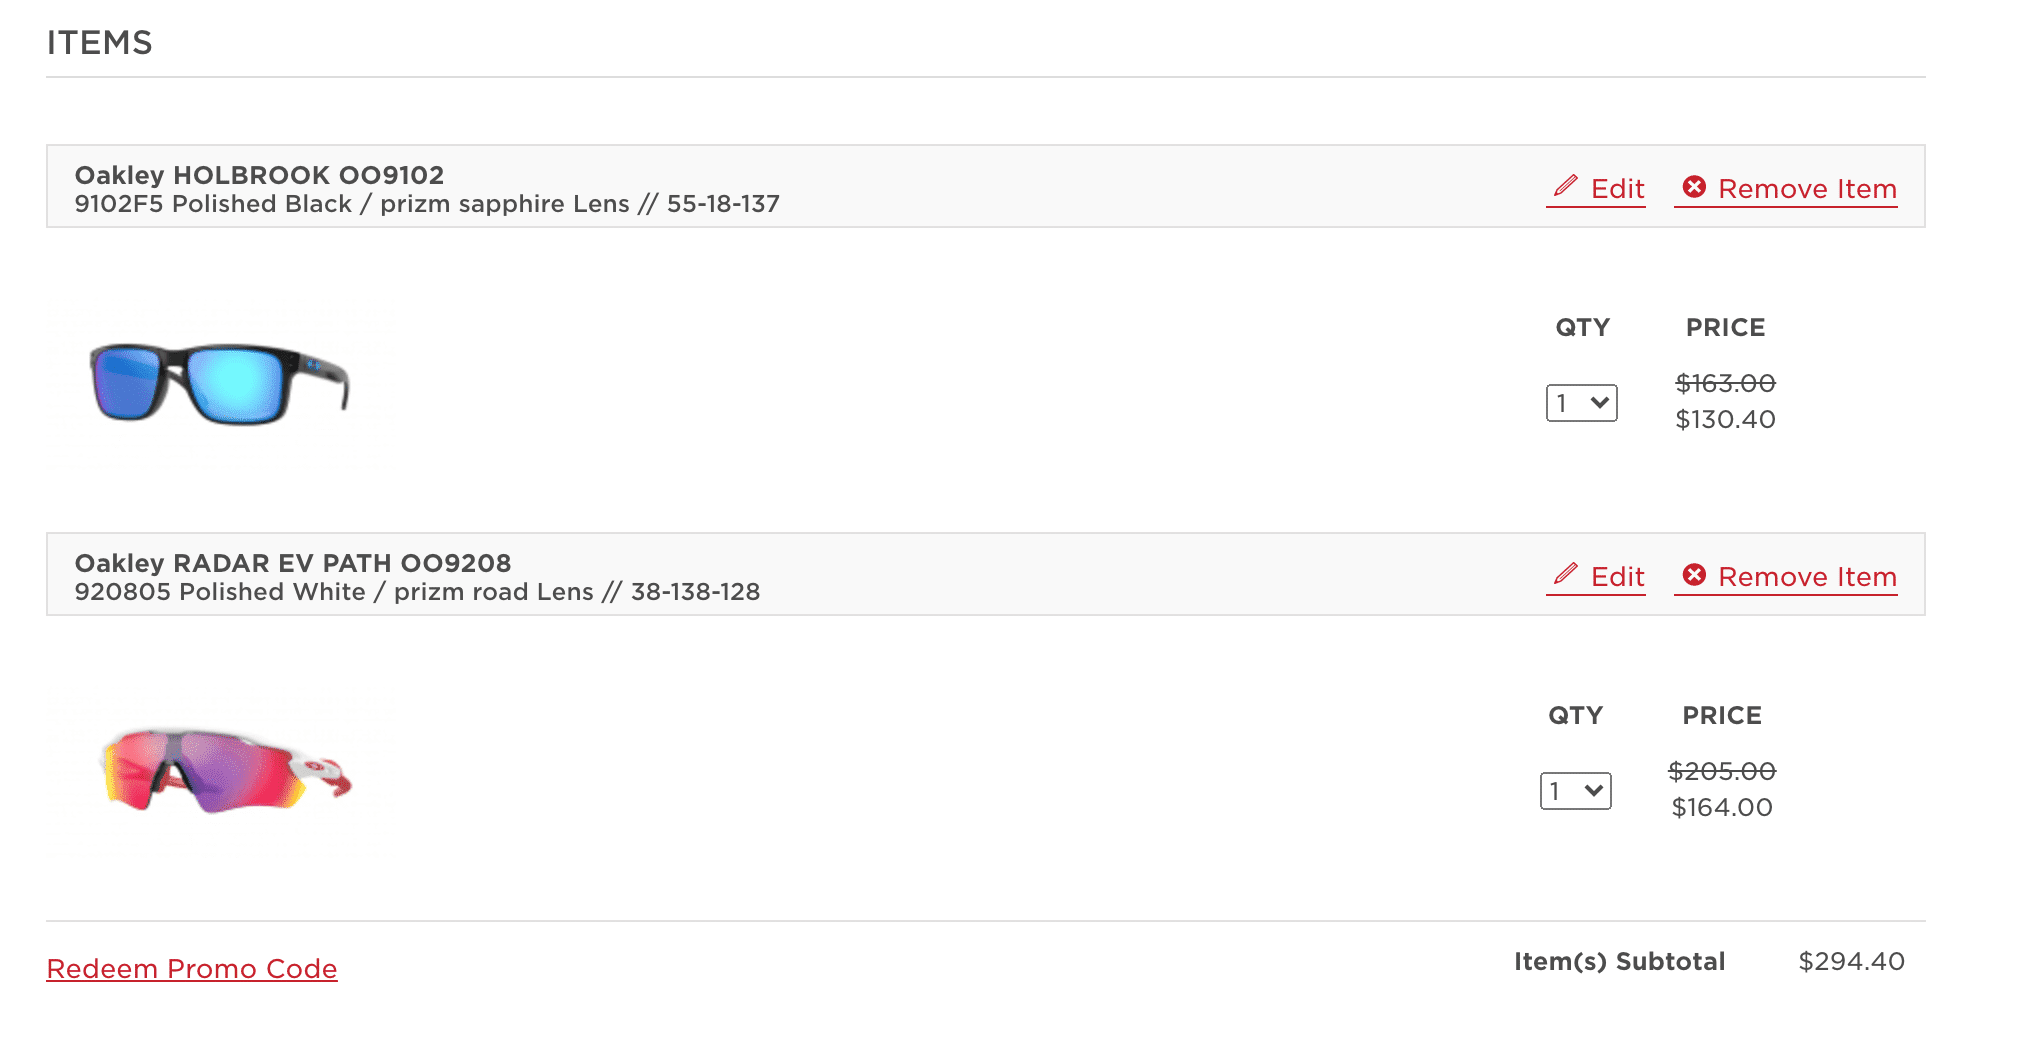Screen dimensions: 2040x1048
Task: Select the Remove Item text for RADAR EV PATH
Action: tap(1807, 577)
